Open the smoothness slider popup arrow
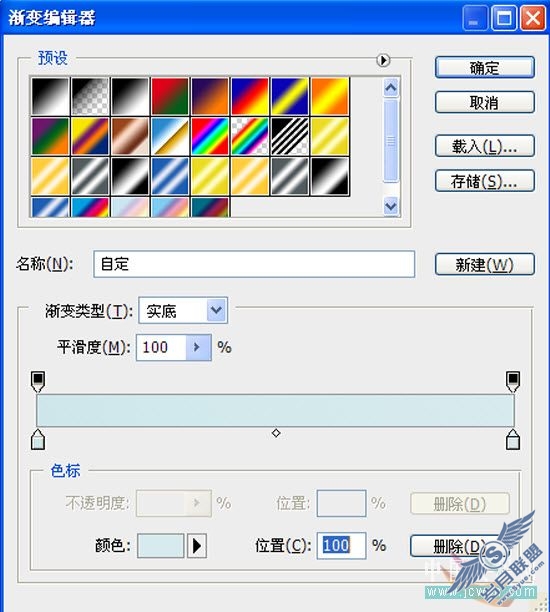The image size is (550, 612). tap(198, 347)
